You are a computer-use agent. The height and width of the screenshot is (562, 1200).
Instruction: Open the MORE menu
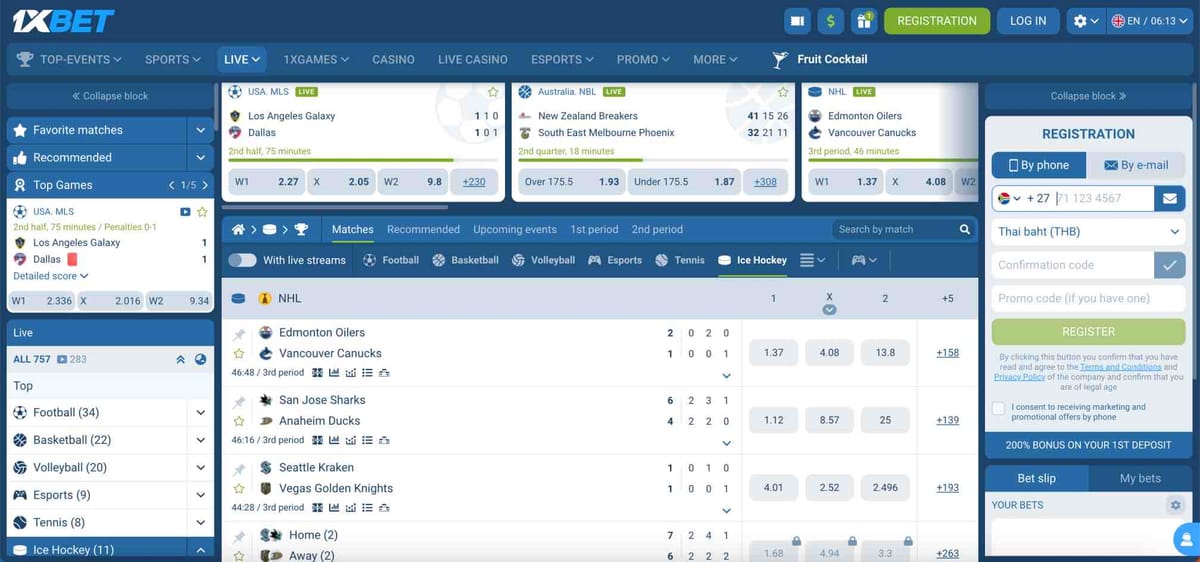(715, 59)
